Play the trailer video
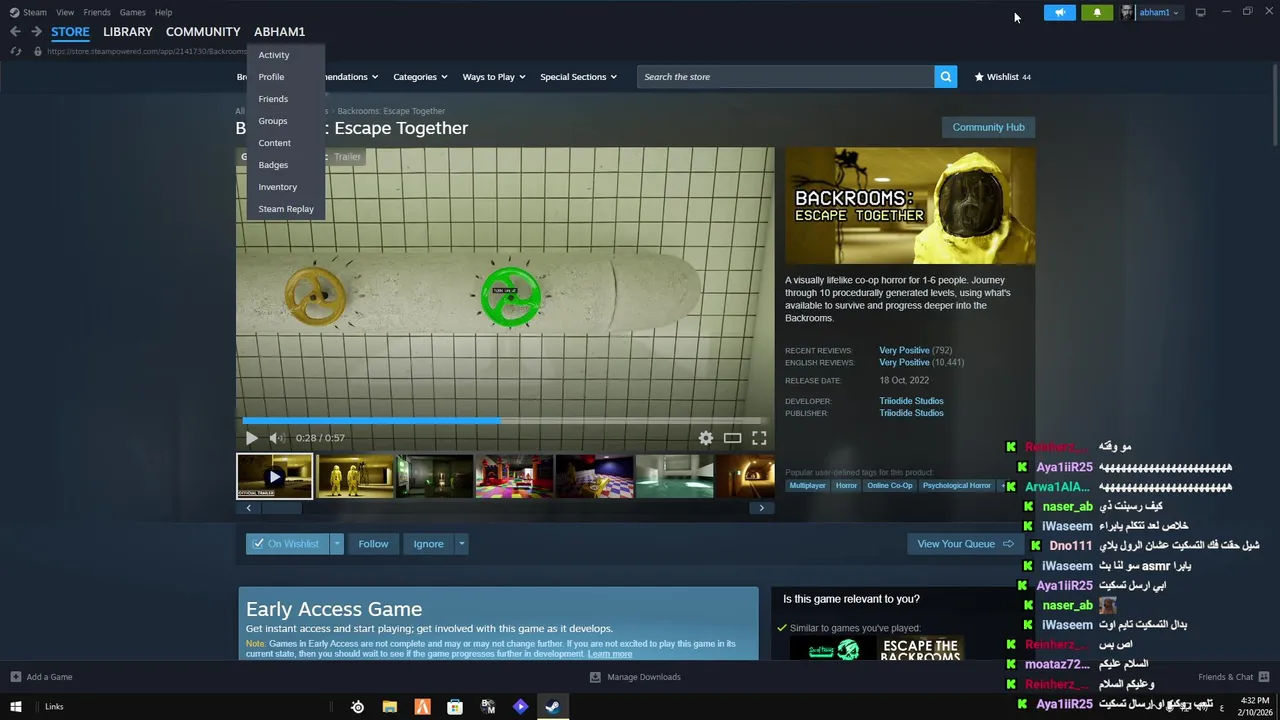Viewport: 1280px width, 720px height. point(251,438)
